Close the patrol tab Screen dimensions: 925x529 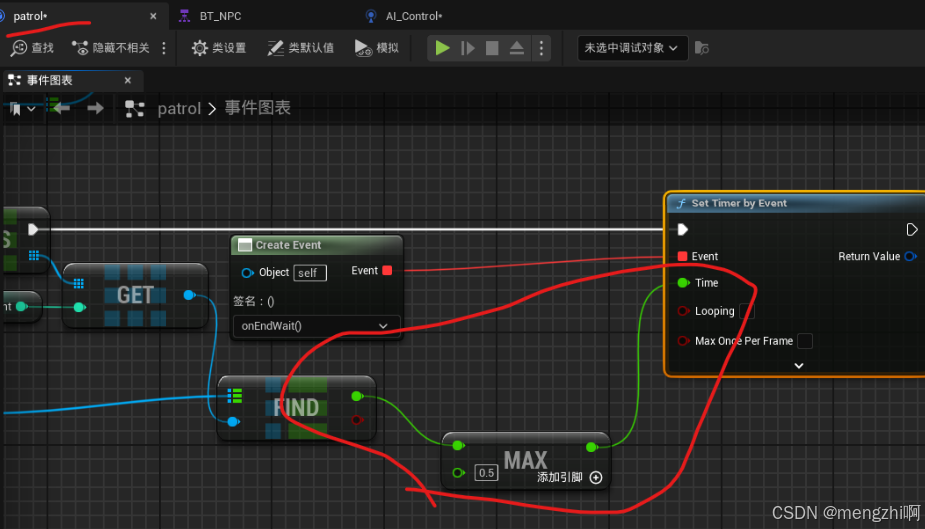pyautogui.click(x=153, y=16)
